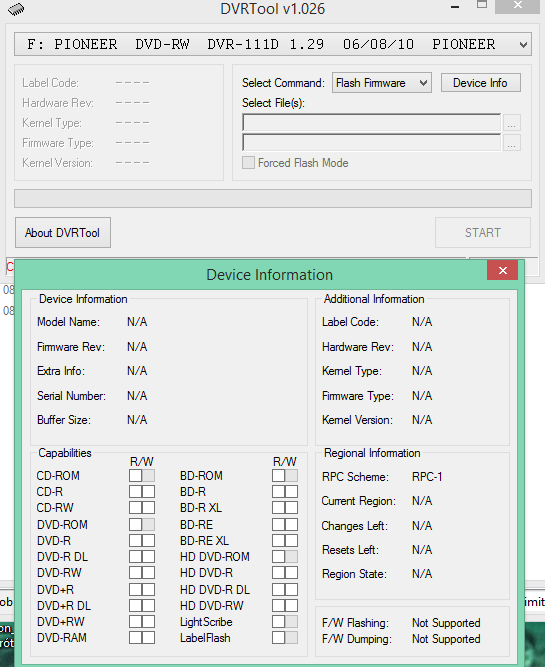The height and width of the screenshot is (667, 545).
Task: Toggle DVD+R read checkbox
Action: 136,590
